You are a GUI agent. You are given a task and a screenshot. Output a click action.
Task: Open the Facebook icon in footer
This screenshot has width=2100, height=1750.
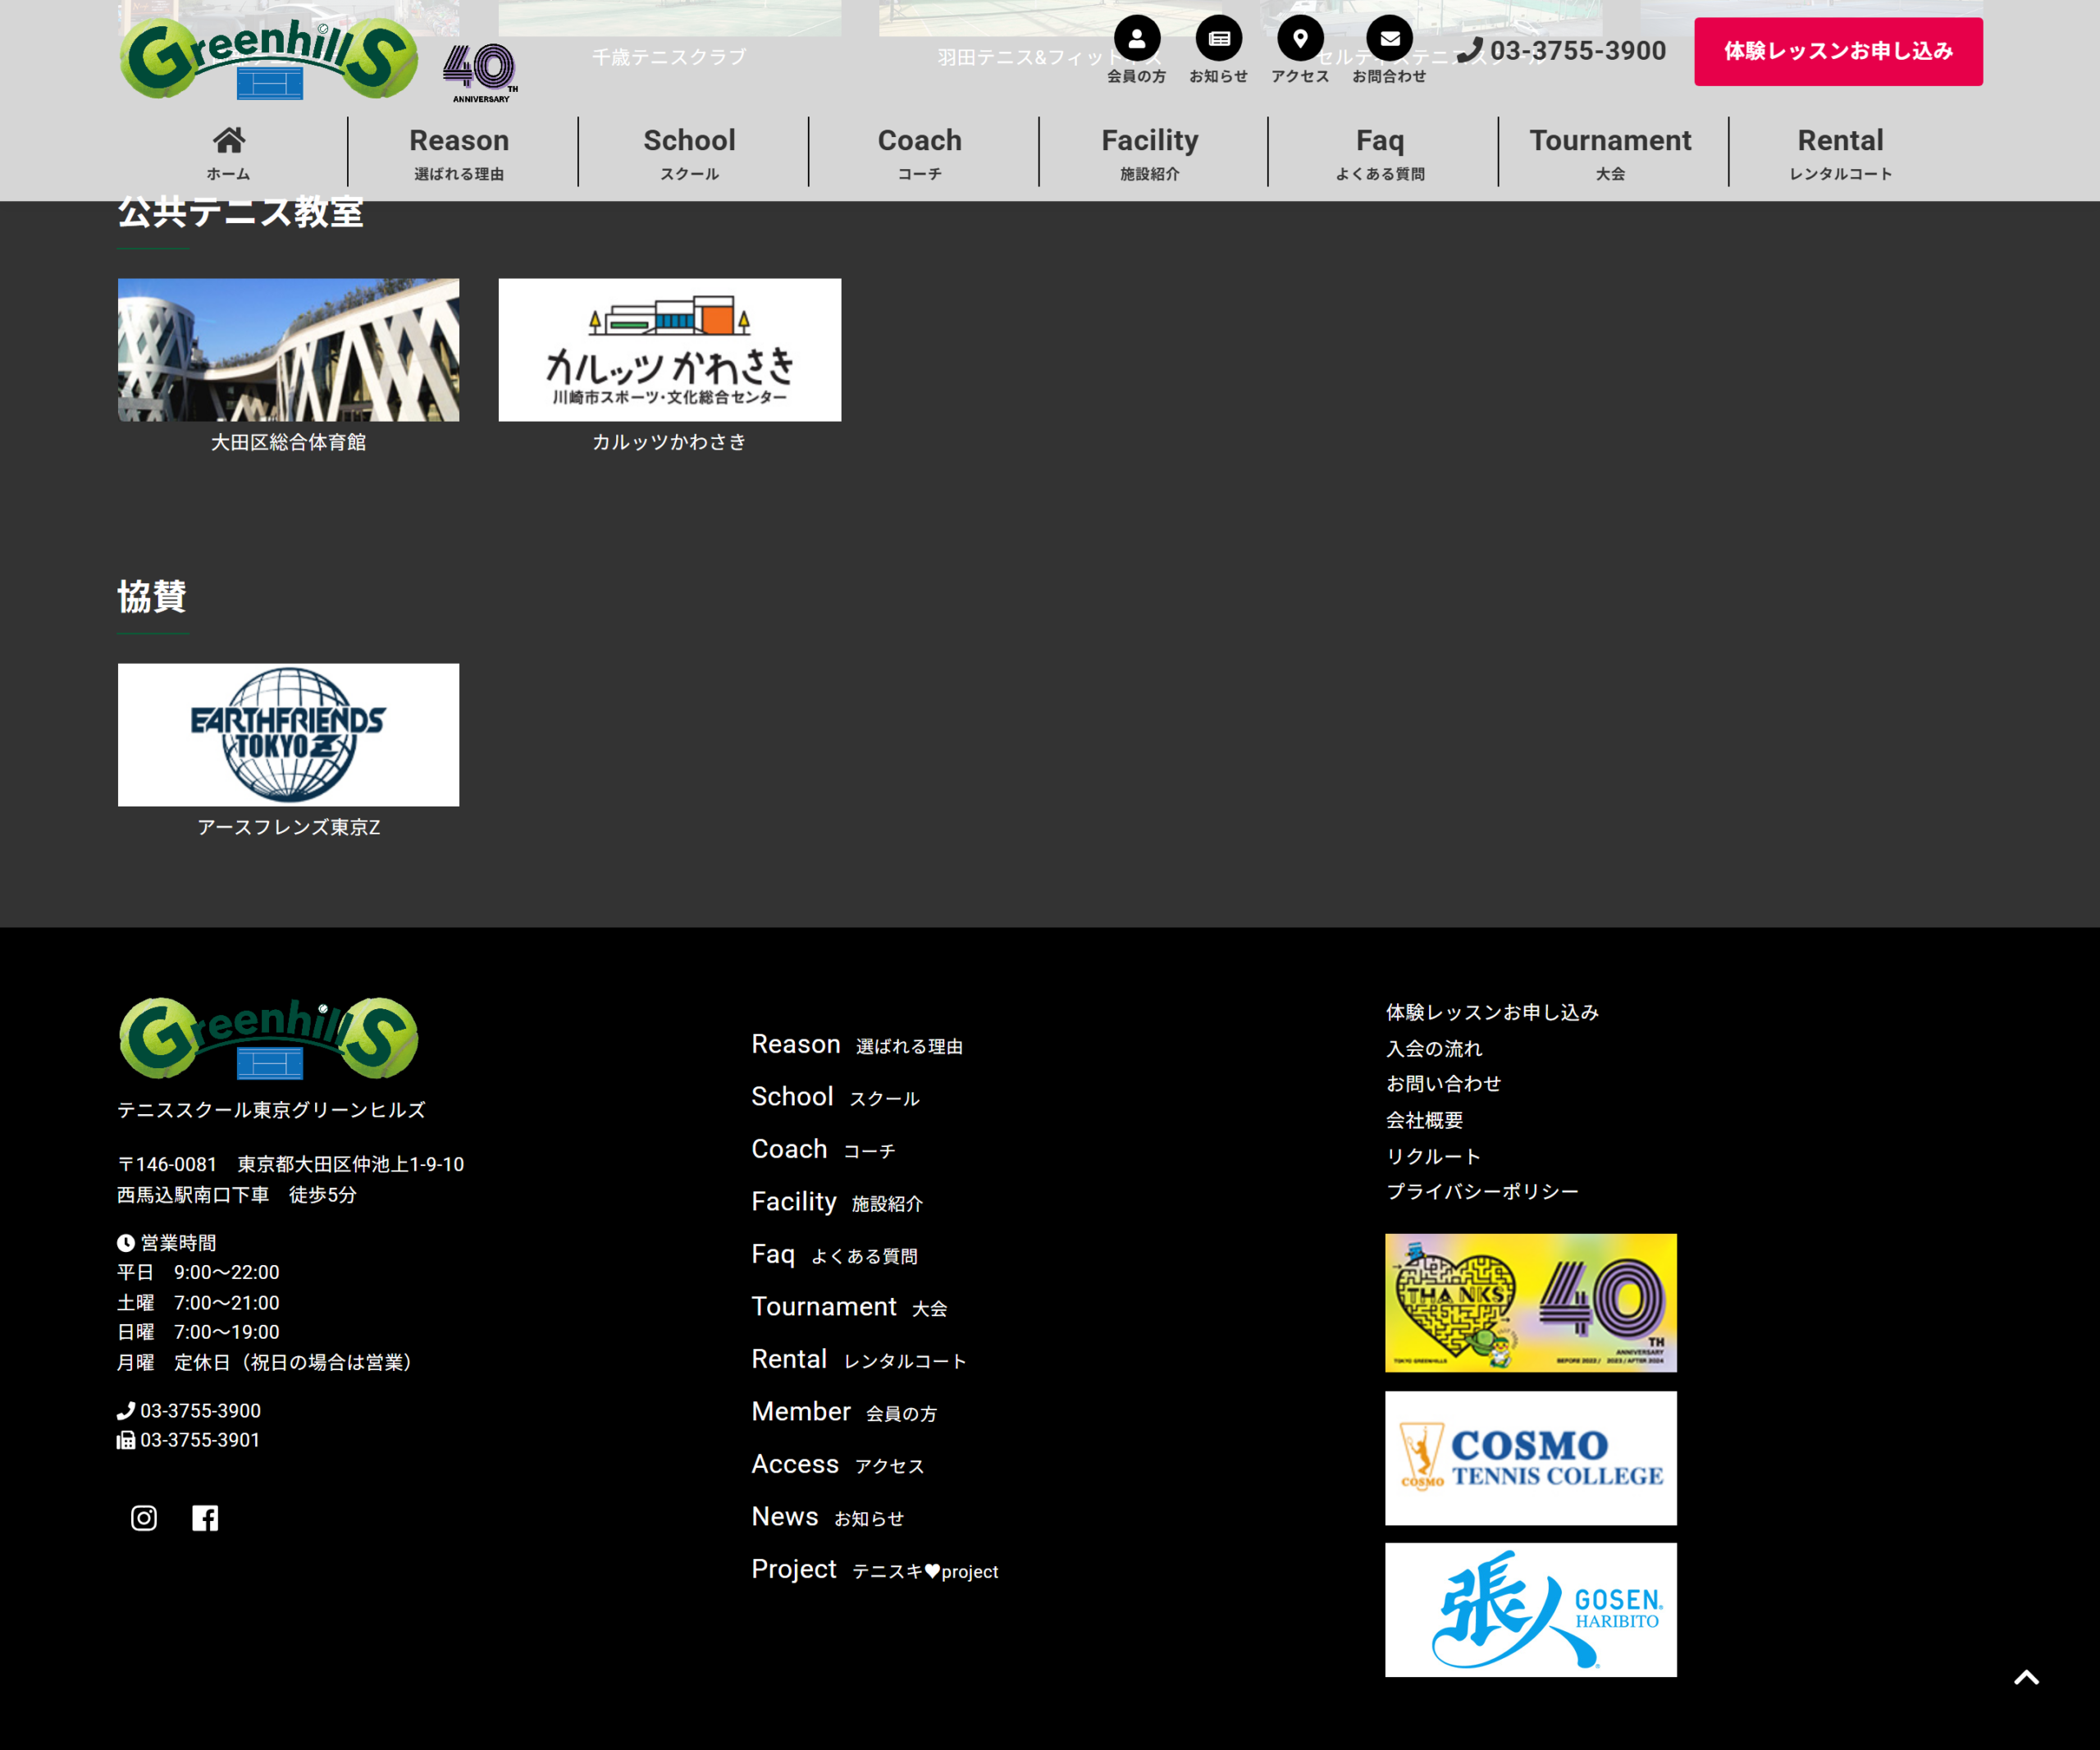[205, 1518]
